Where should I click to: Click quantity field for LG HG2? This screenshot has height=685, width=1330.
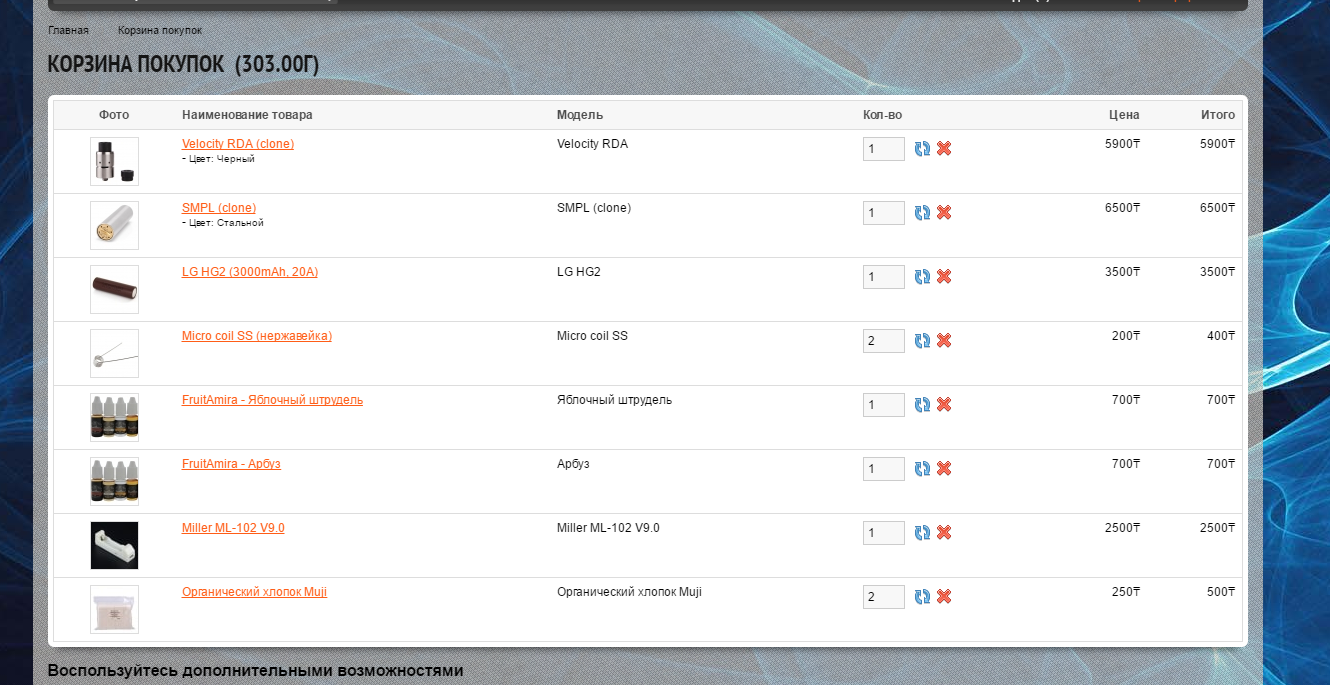point(884,277)
